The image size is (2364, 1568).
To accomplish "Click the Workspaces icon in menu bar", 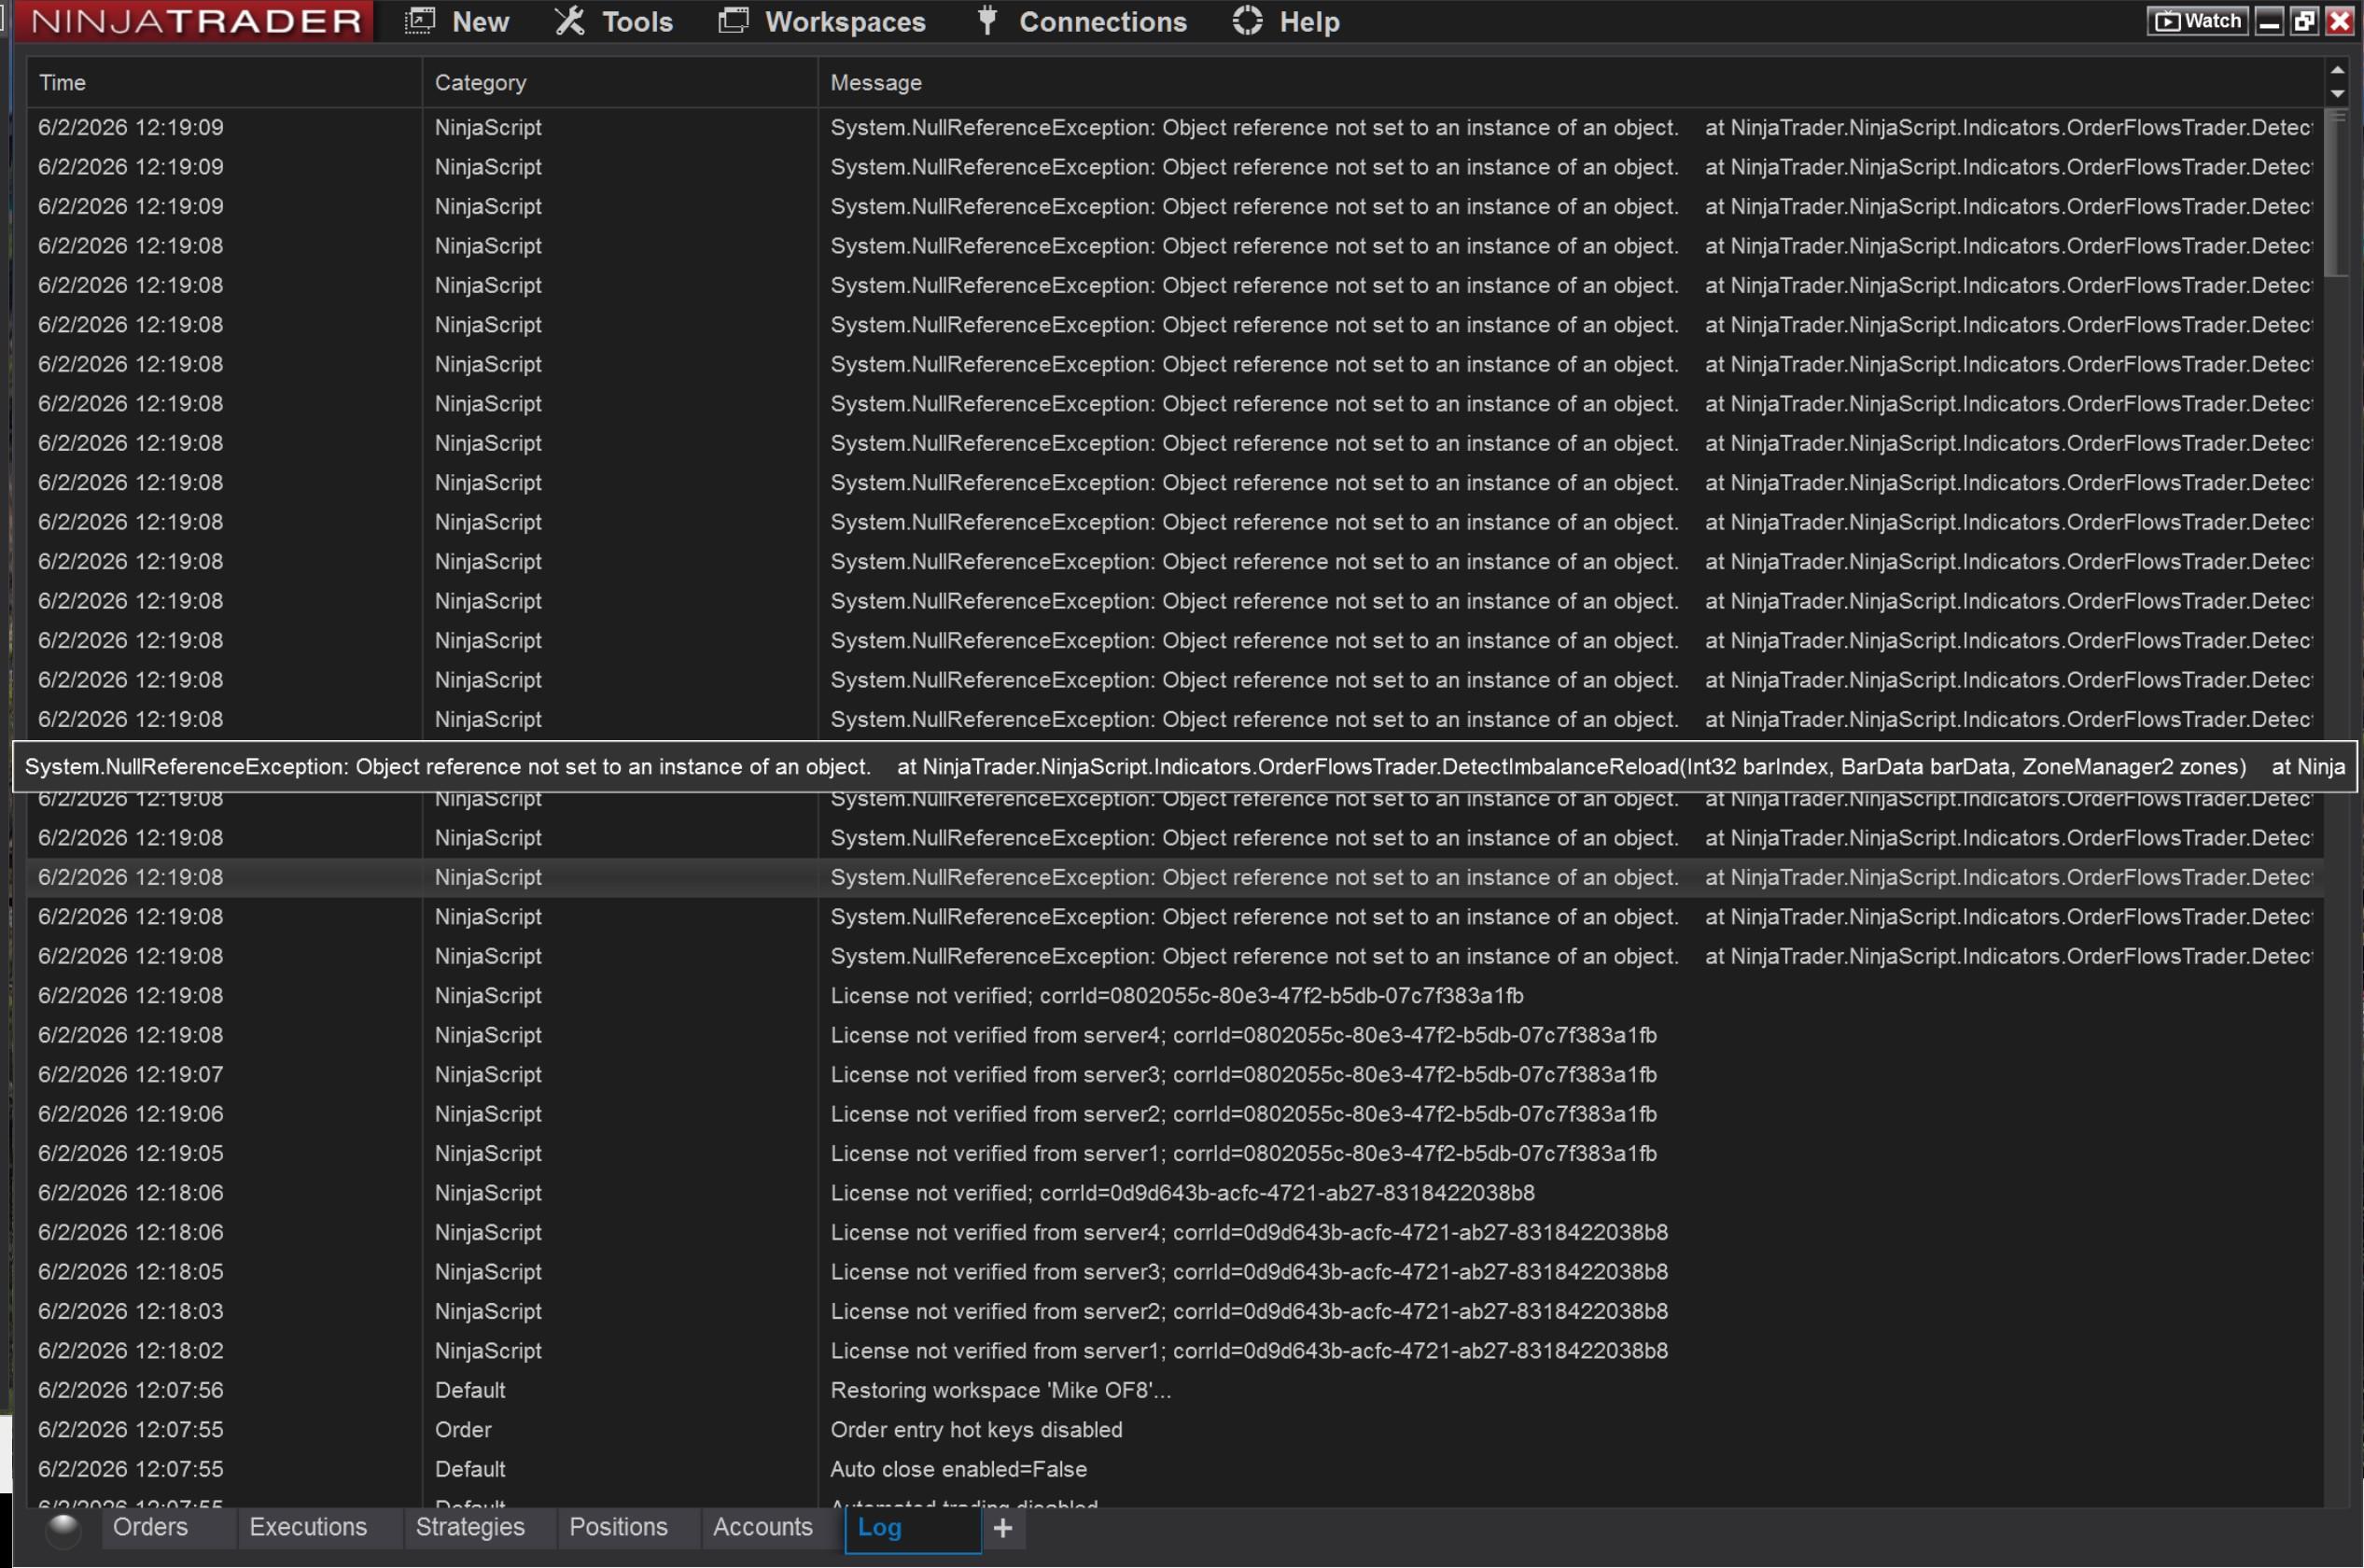I will point(733,21).
